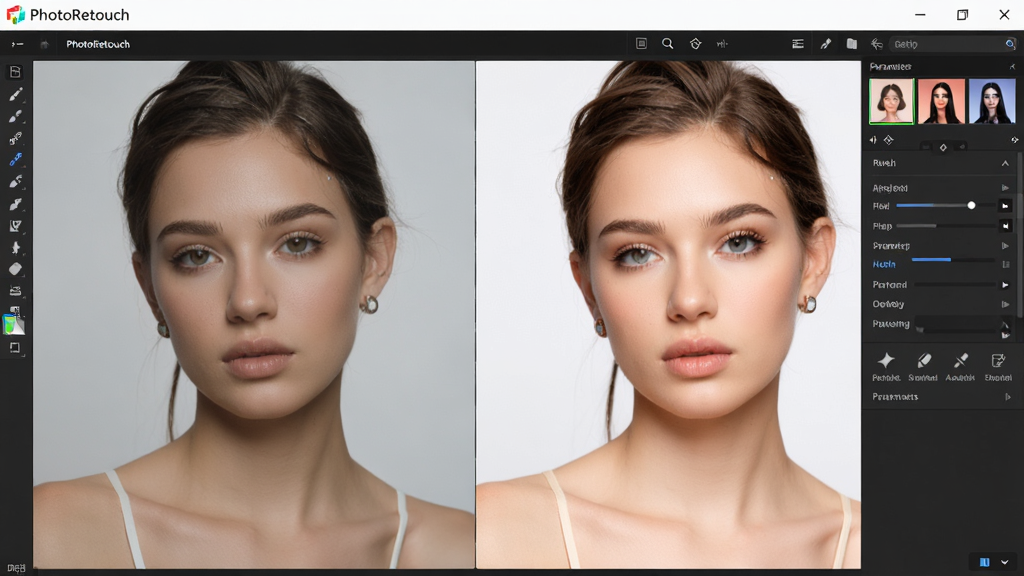Click the retouched photo on the right

pos(668,314)
